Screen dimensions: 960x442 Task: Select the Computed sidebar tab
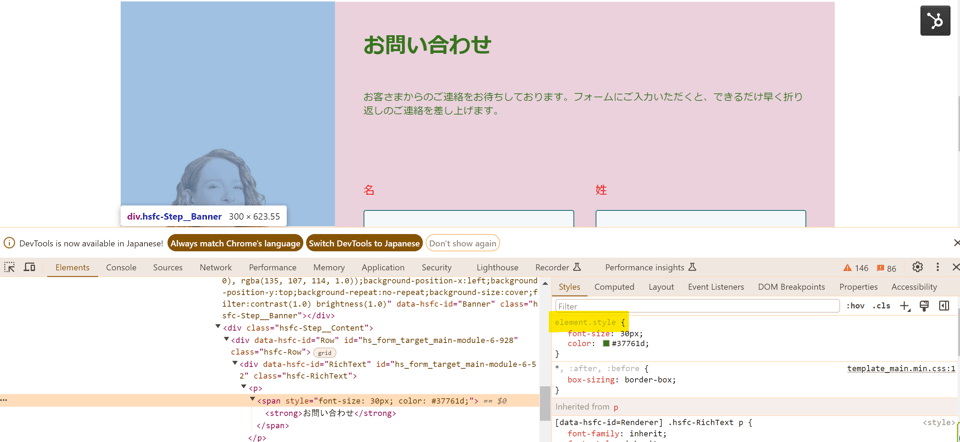pyautogui.click(x=614, y=287)
